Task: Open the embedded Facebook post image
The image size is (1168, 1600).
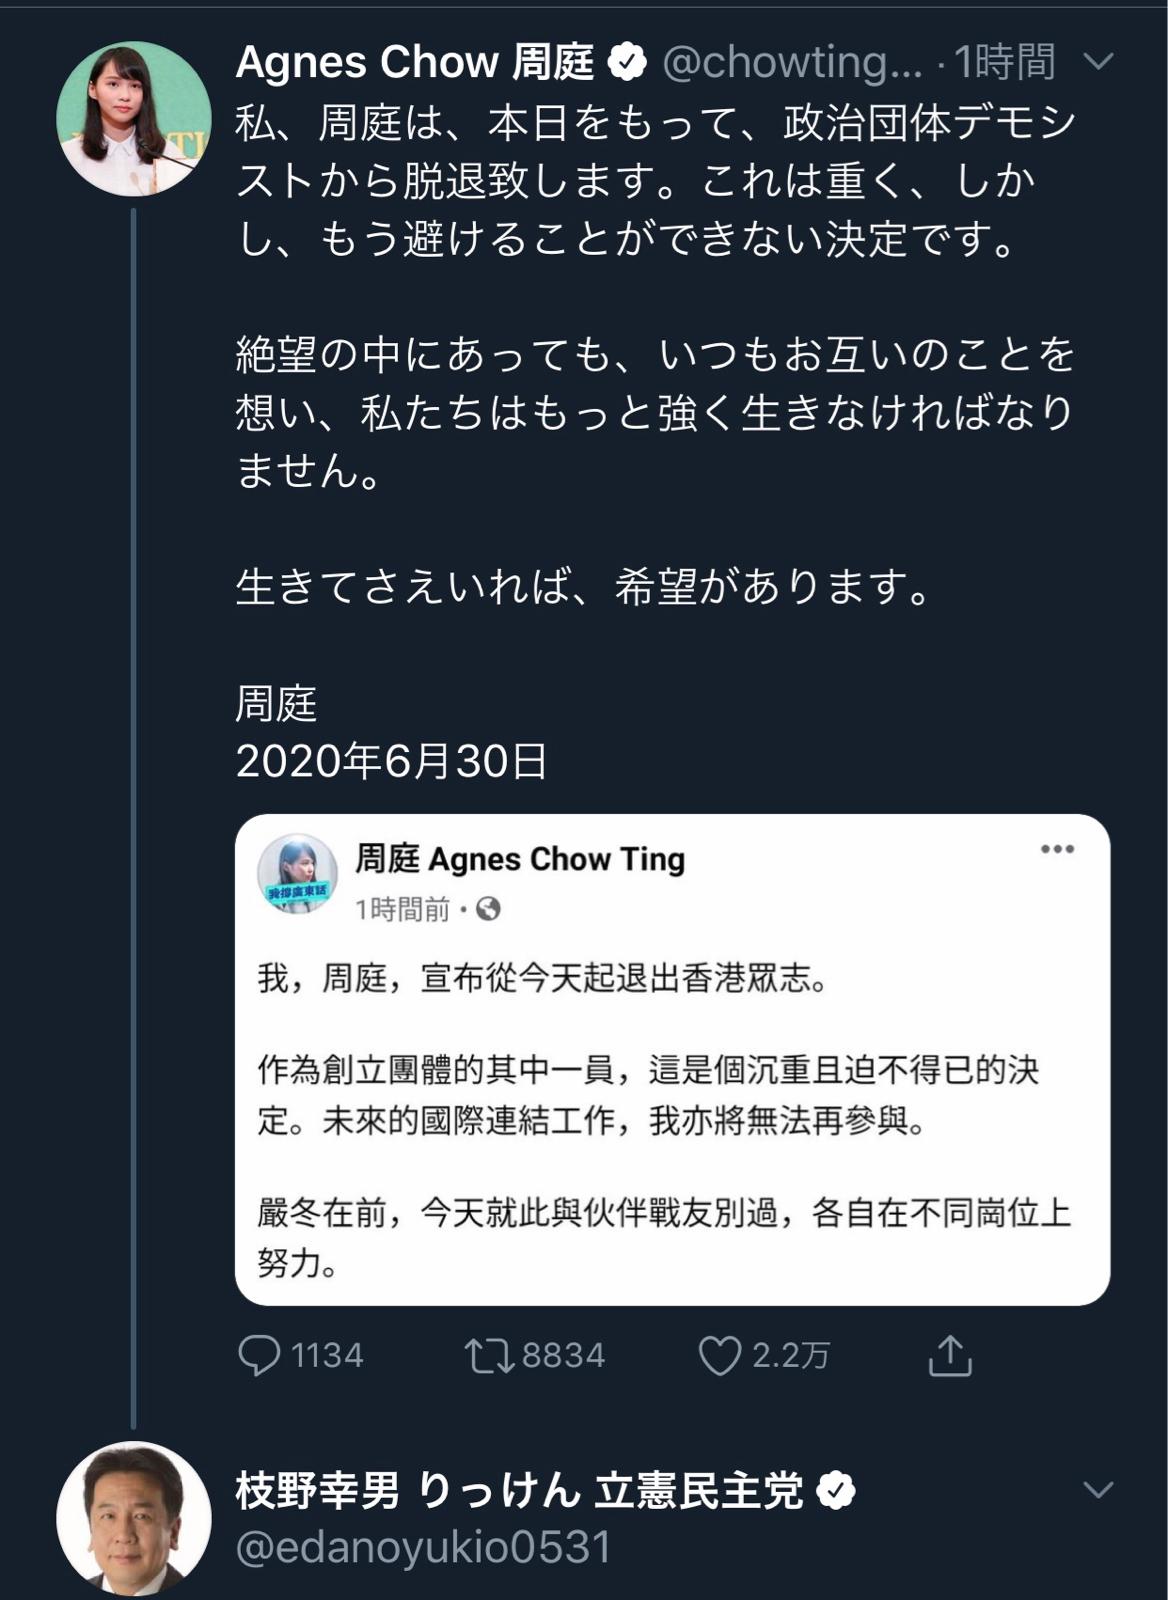Action: (x=672, y=1060)
